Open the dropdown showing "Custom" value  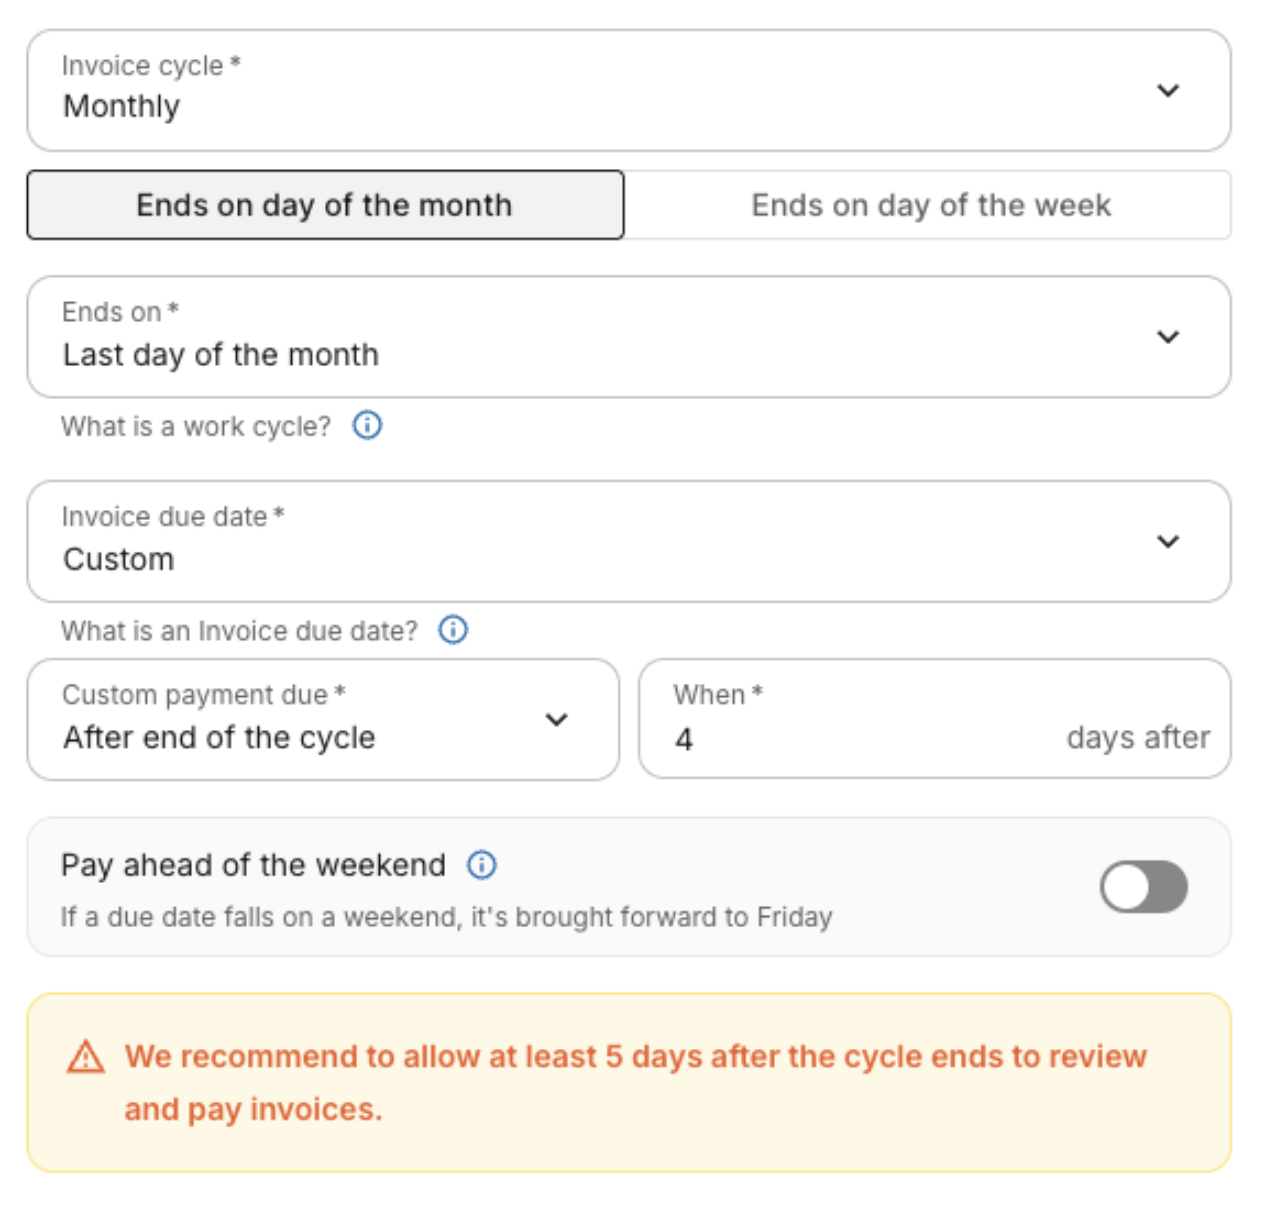click(x=600, y=542)
